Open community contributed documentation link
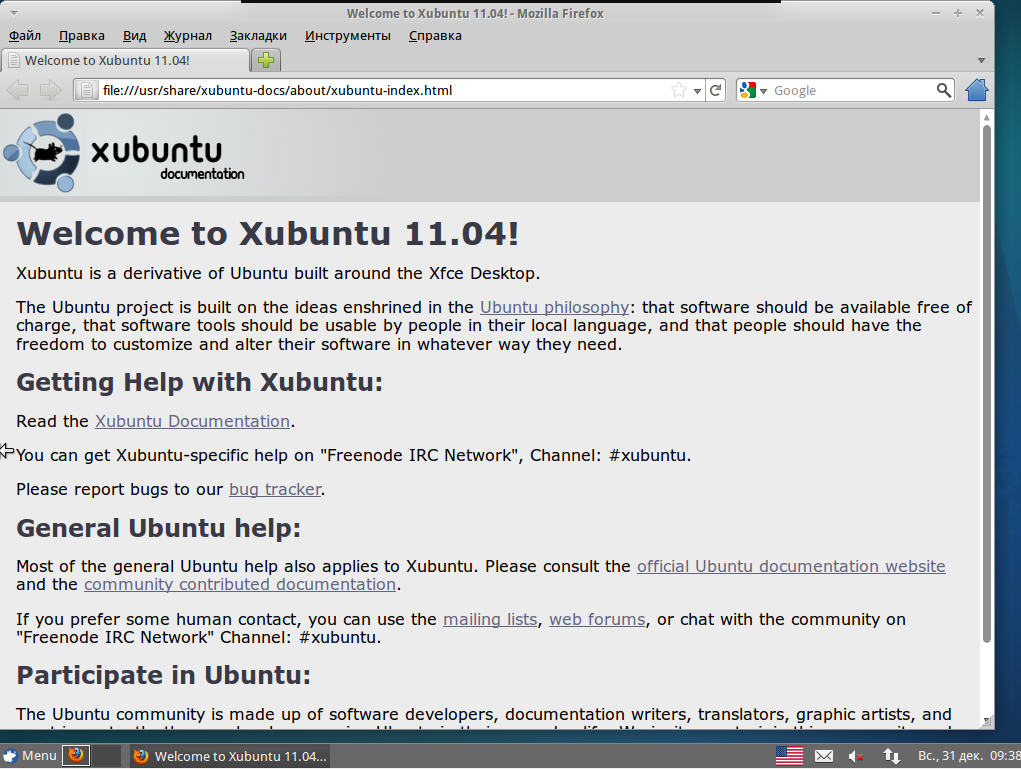 (x=240, y=585)
